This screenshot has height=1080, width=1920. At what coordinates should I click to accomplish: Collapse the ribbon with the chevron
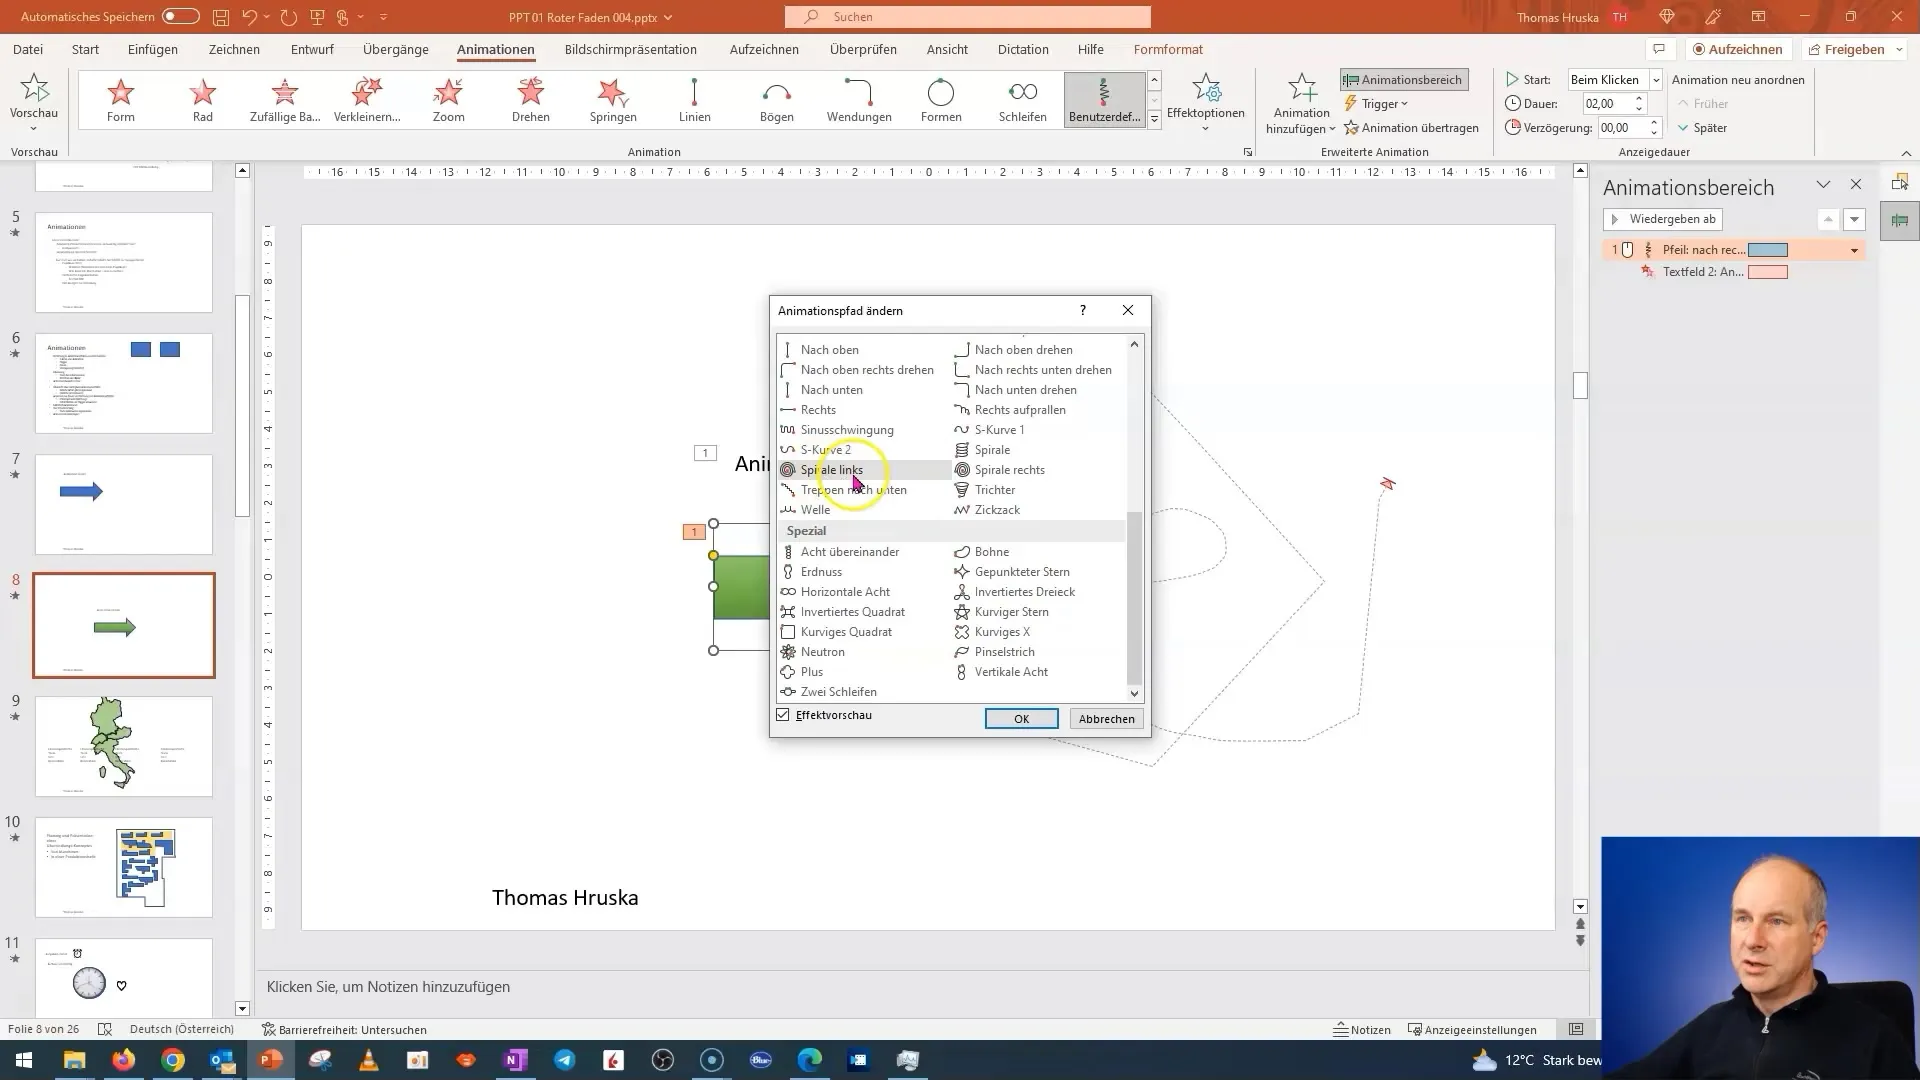[x=1906, y=153]
